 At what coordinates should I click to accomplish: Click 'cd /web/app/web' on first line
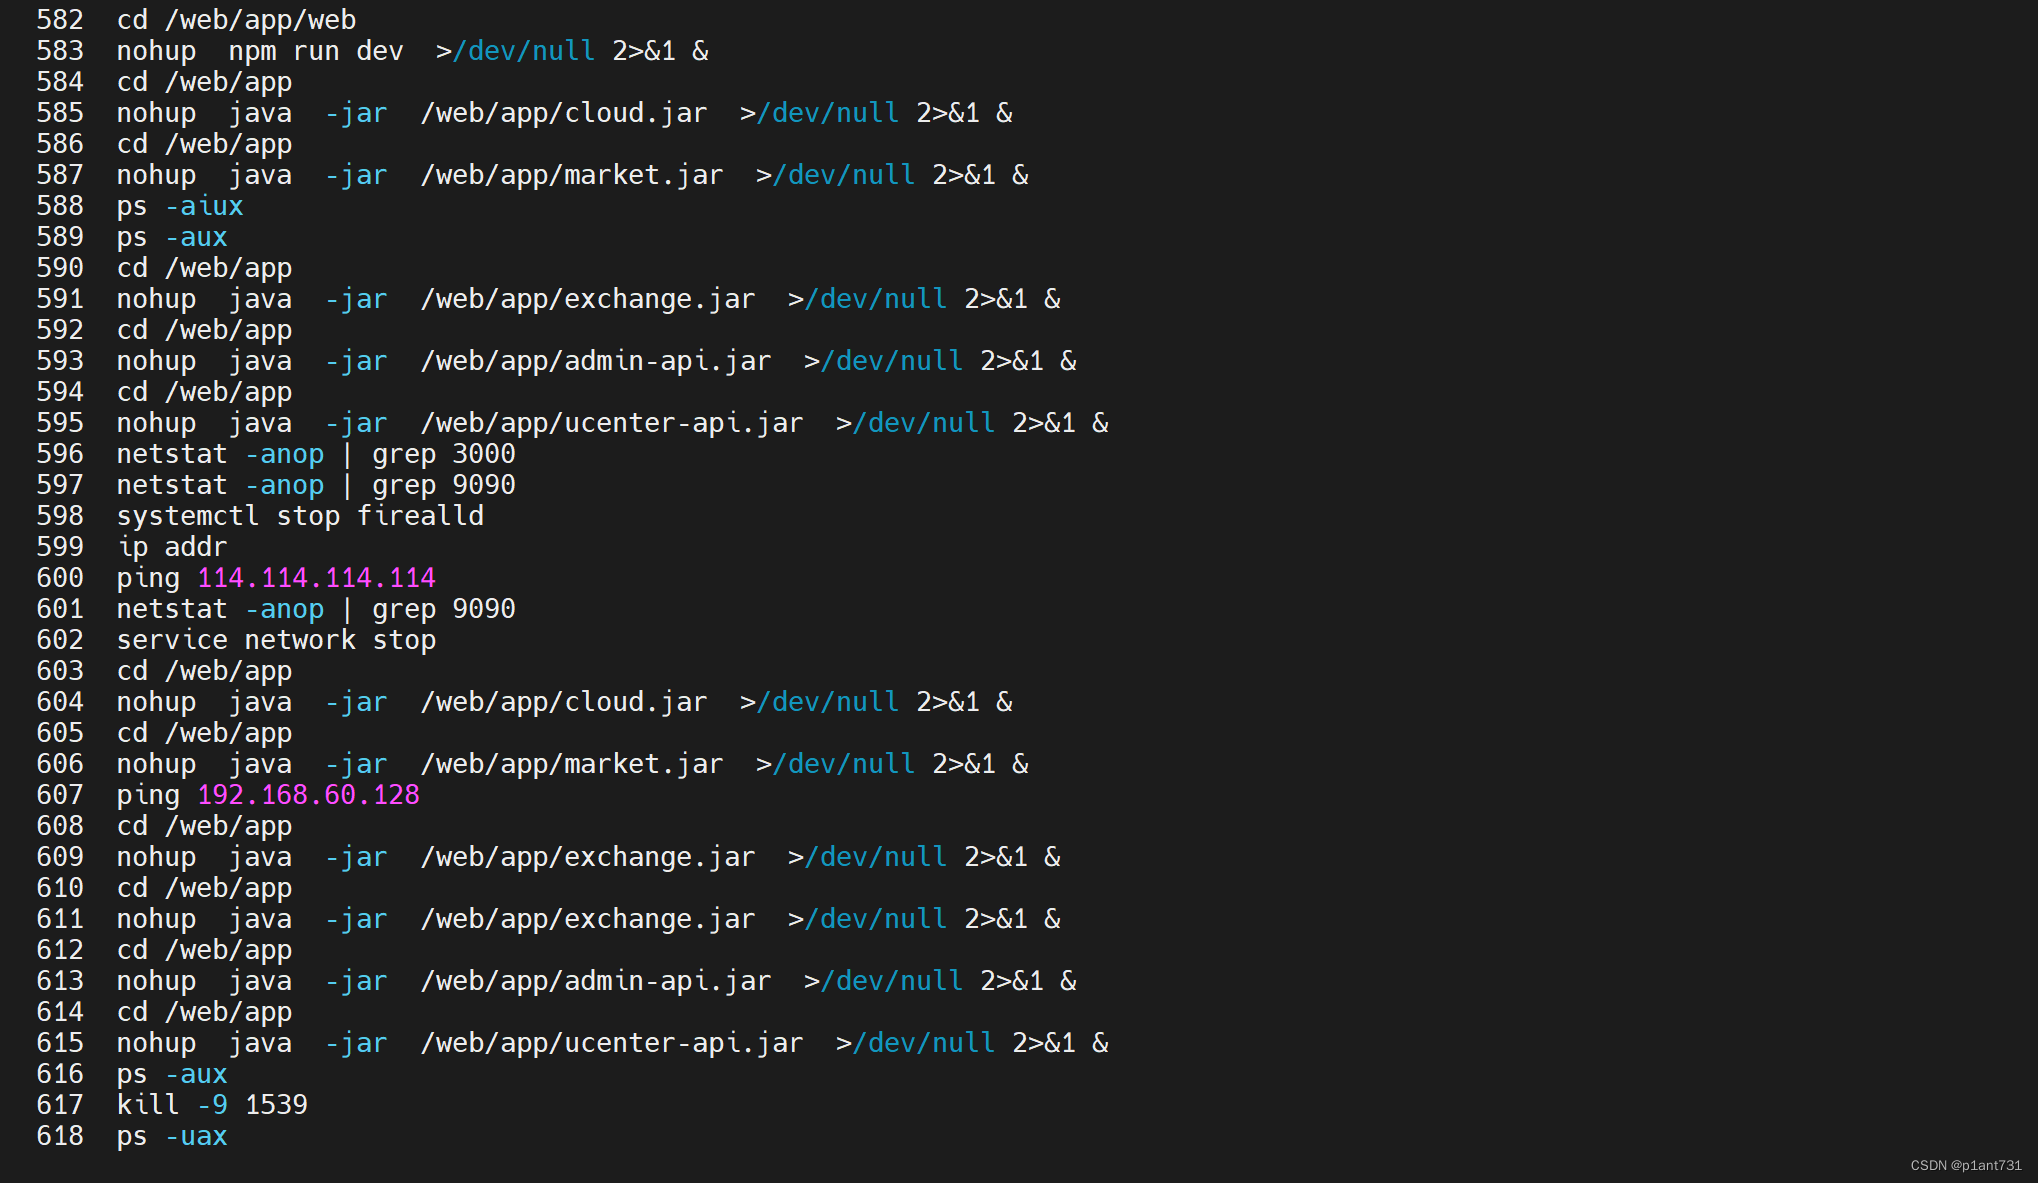[x=236, y=20]
